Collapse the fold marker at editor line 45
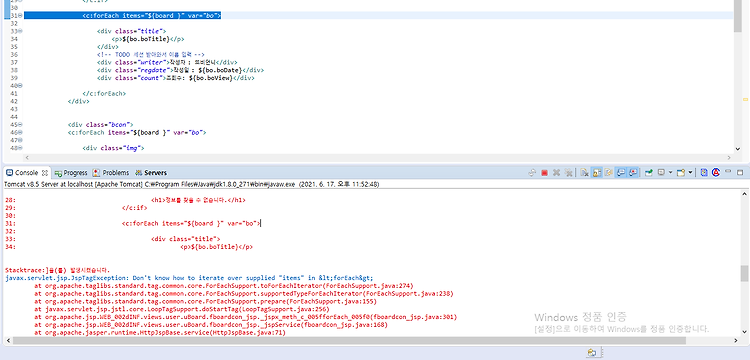The height and width of the screenshot is (360, 750). click(20, 124)
